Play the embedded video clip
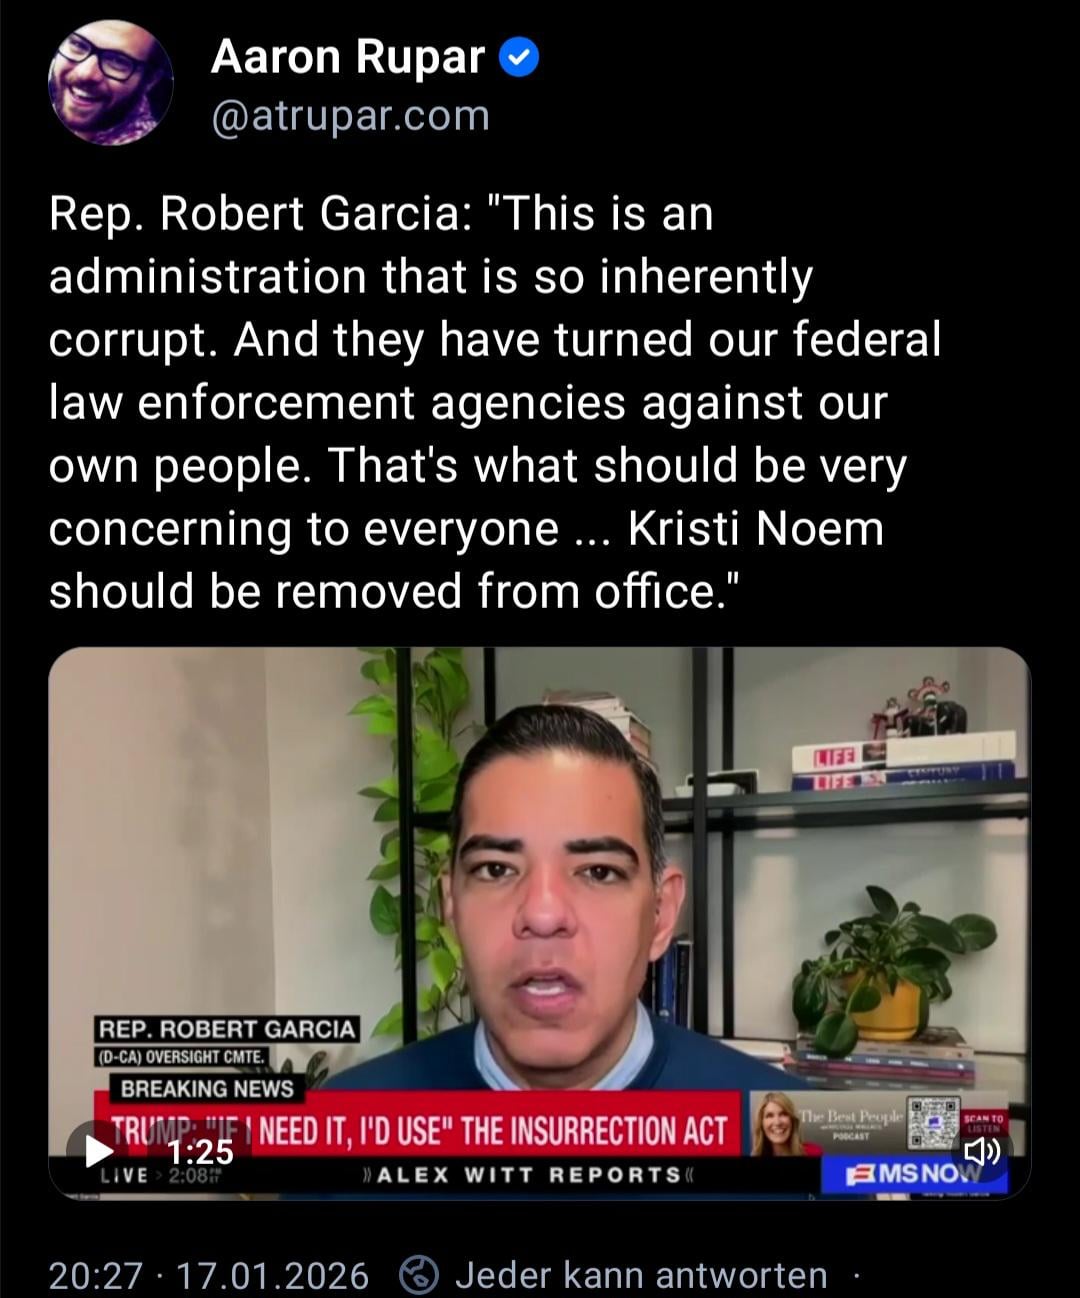Image resolution: width=1080 pixels, height=1298 pixels. [98, 1150]
